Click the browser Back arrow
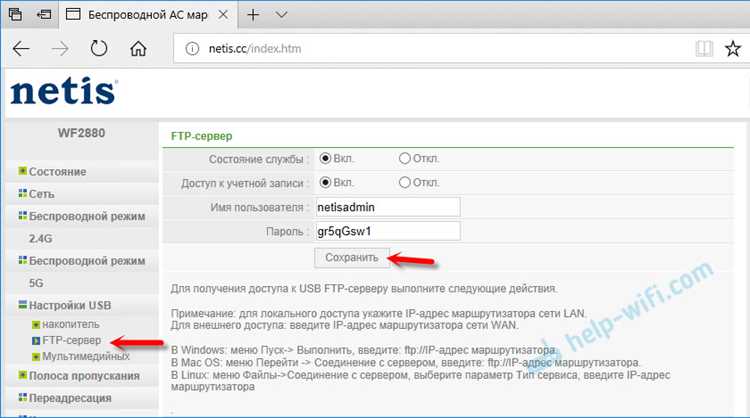Viewport: 750px width, 418px height. coord(21,48)
